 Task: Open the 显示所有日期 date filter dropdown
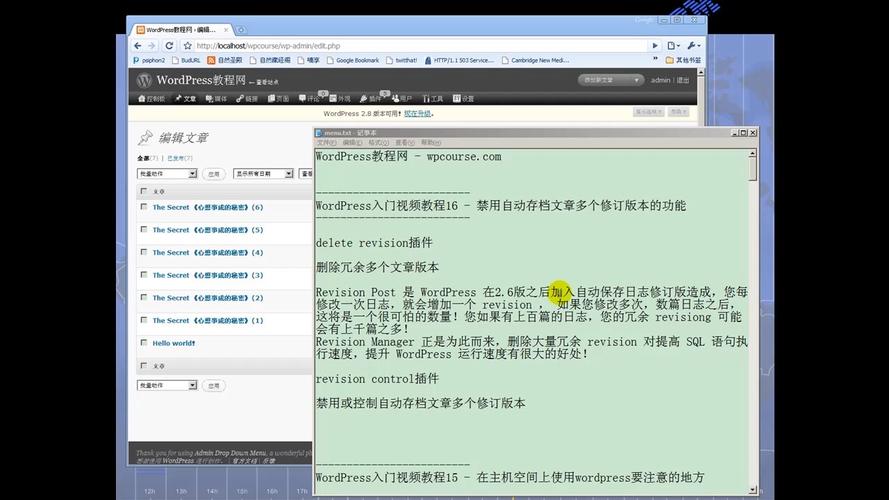263,173
